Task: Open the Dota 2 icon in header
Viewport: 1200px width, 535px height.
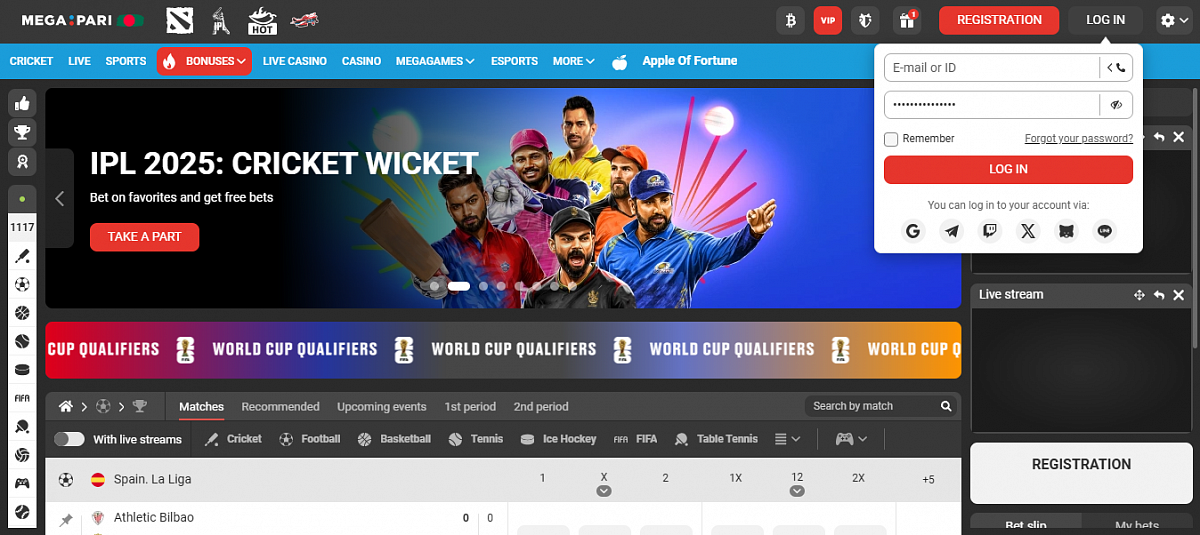Action: point(179,20)
